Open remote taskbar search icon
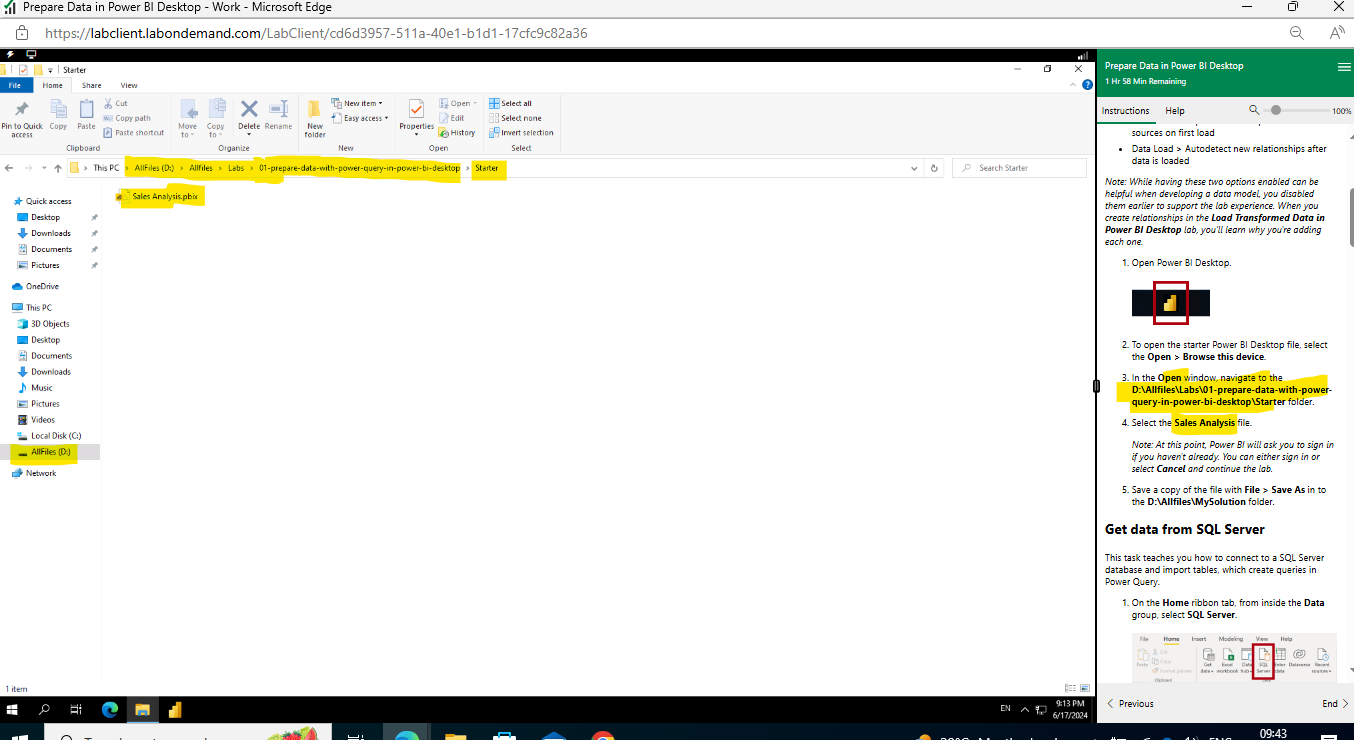1354x740 pixels. click(44, 709)
